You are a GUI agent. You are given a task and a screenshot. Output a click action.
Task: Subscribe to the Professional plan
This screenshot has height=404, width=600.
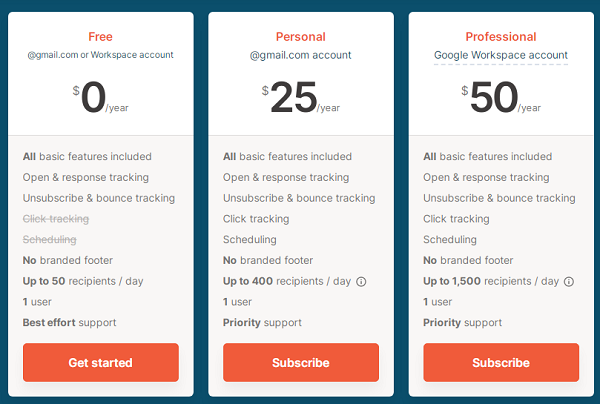tap(501, 362)
